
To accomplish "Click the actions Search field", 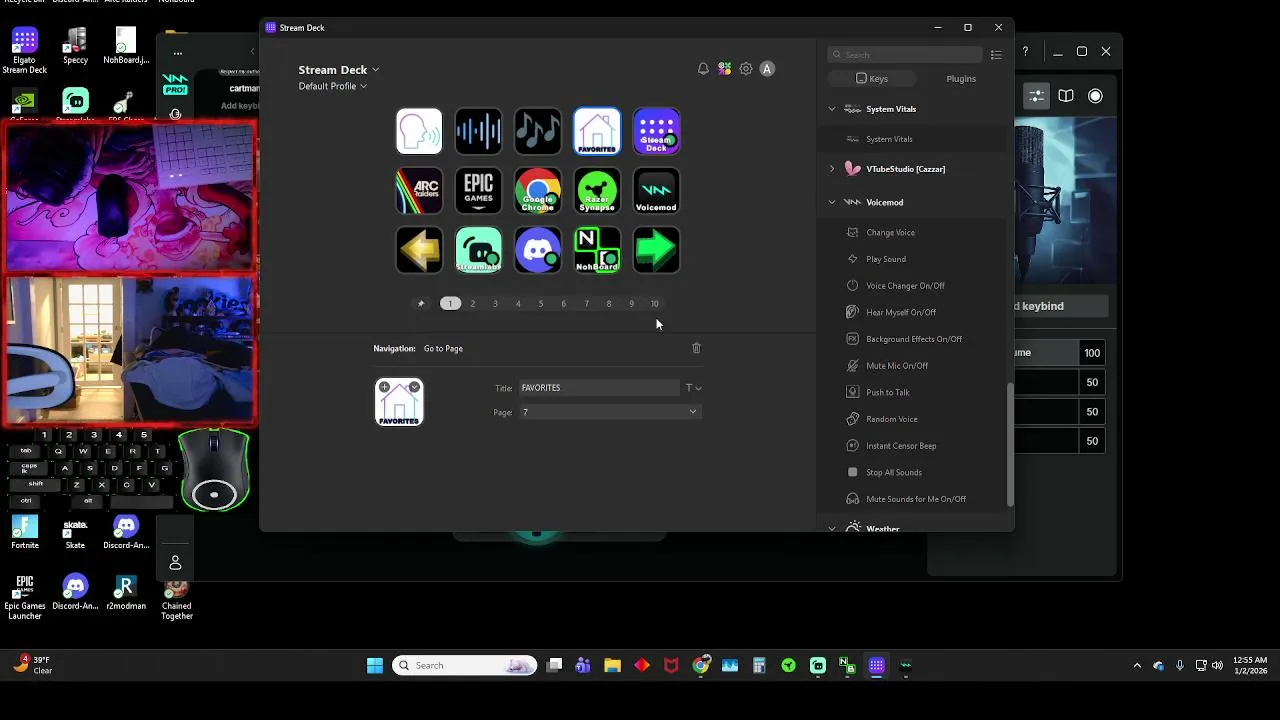I will click(x=905, y=55).
